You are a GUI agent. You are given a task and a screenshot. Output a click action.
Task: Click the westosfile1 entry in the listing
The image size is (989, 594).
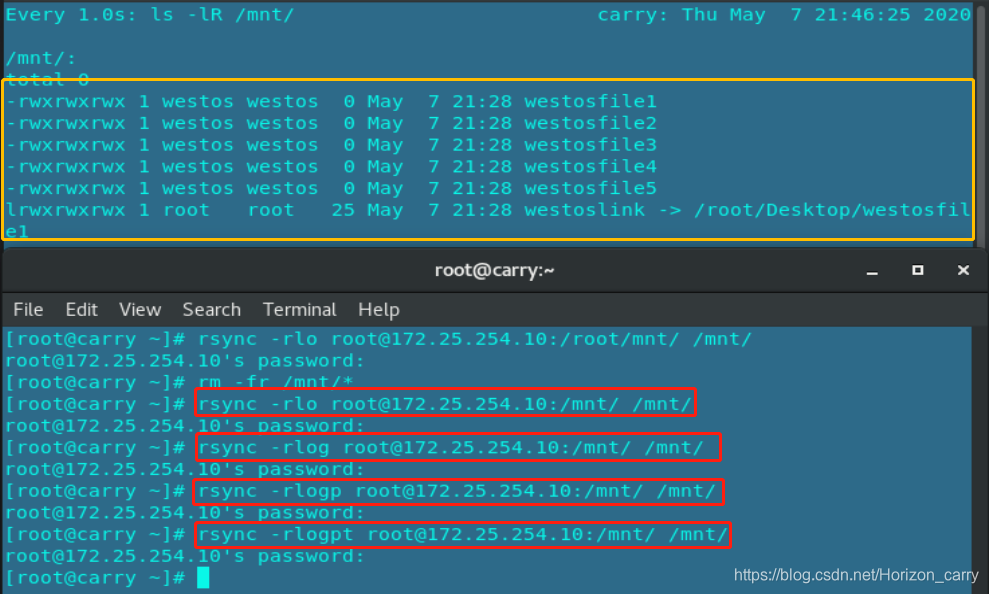[x=589, y=101]
